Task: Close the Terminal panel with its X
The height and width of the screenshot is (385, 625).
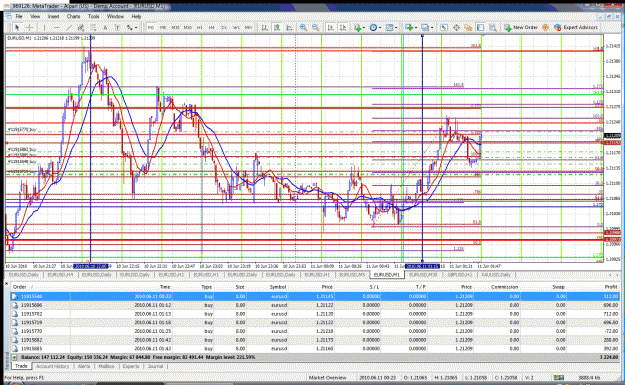Action: point(6,283)
